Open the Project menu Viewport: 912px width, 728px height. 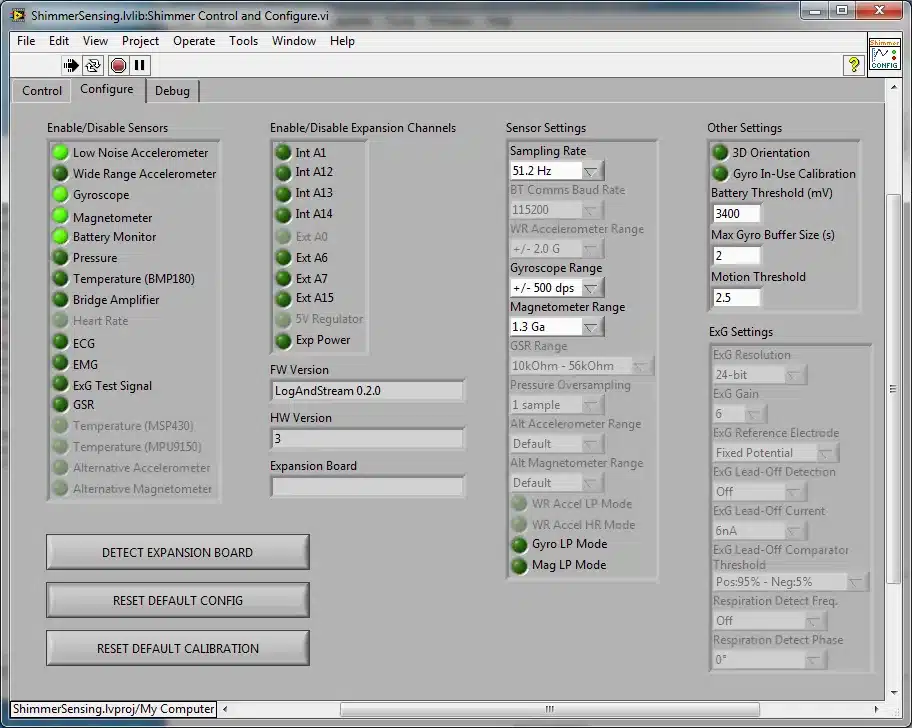140,41
